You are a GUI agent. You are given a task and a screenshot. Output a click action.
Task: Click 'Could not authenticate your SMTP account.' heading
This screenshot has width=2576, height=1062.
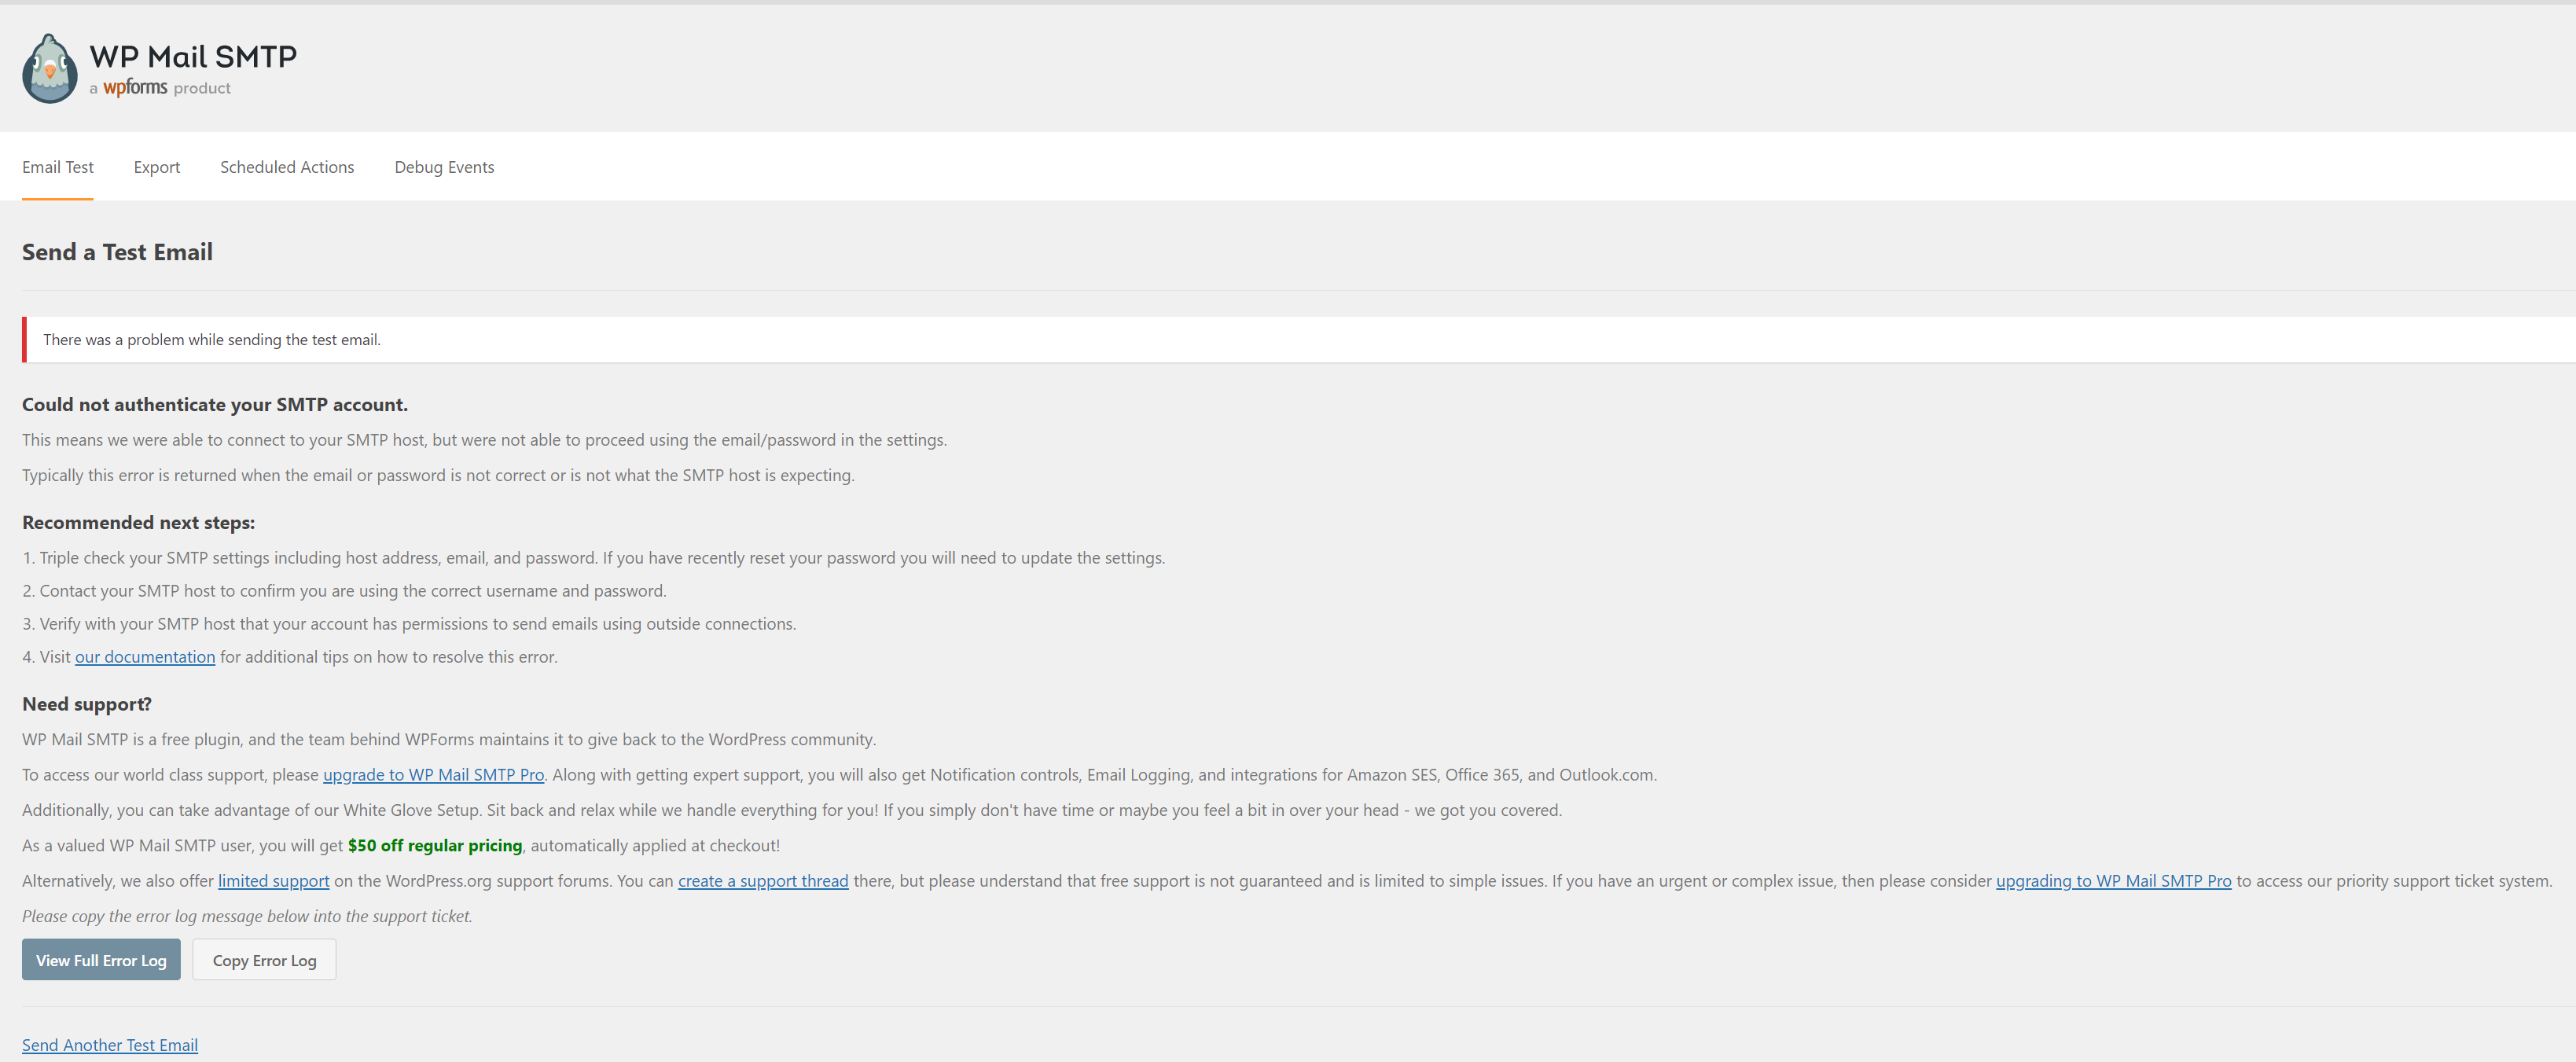215,405
